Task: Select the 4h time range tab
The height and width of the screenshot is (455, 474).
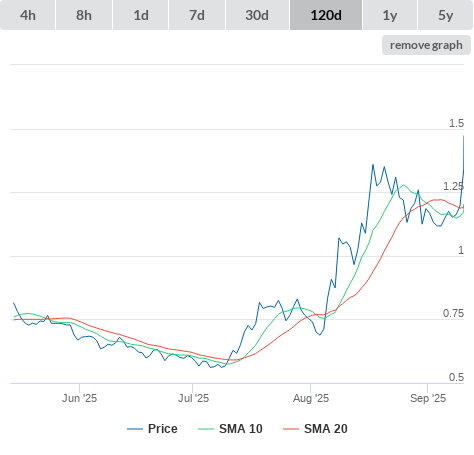Action: point(27,15)
